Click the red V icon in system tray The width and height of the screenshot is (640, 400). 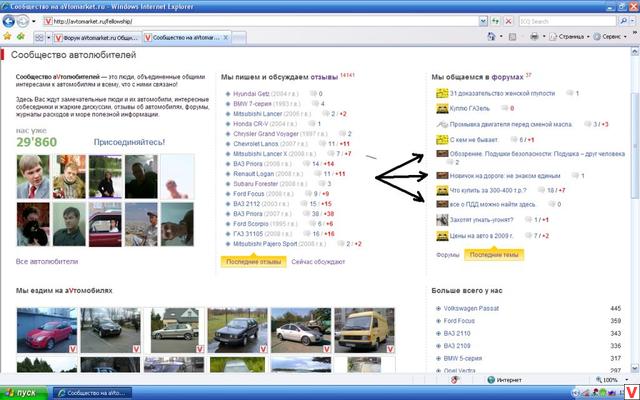tap(632, 393)
